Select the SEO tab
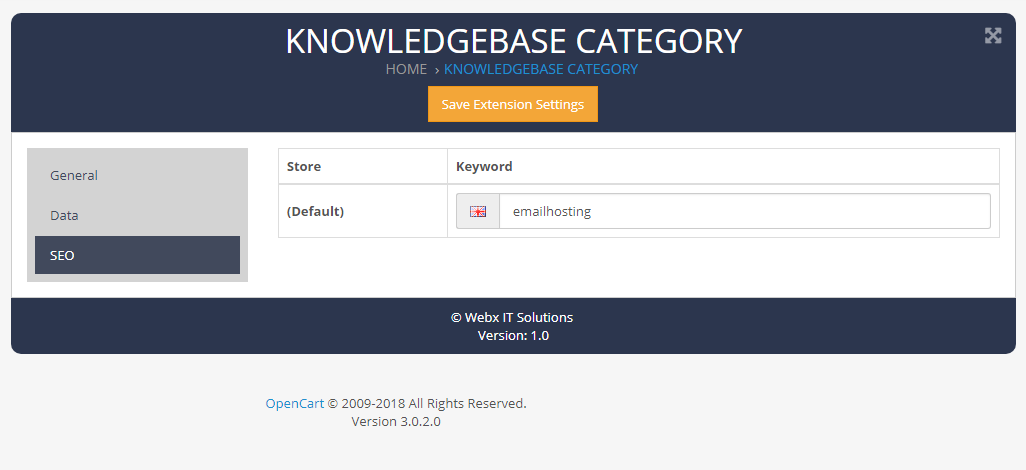This screenshot has width=1026, height=470. 137,255
